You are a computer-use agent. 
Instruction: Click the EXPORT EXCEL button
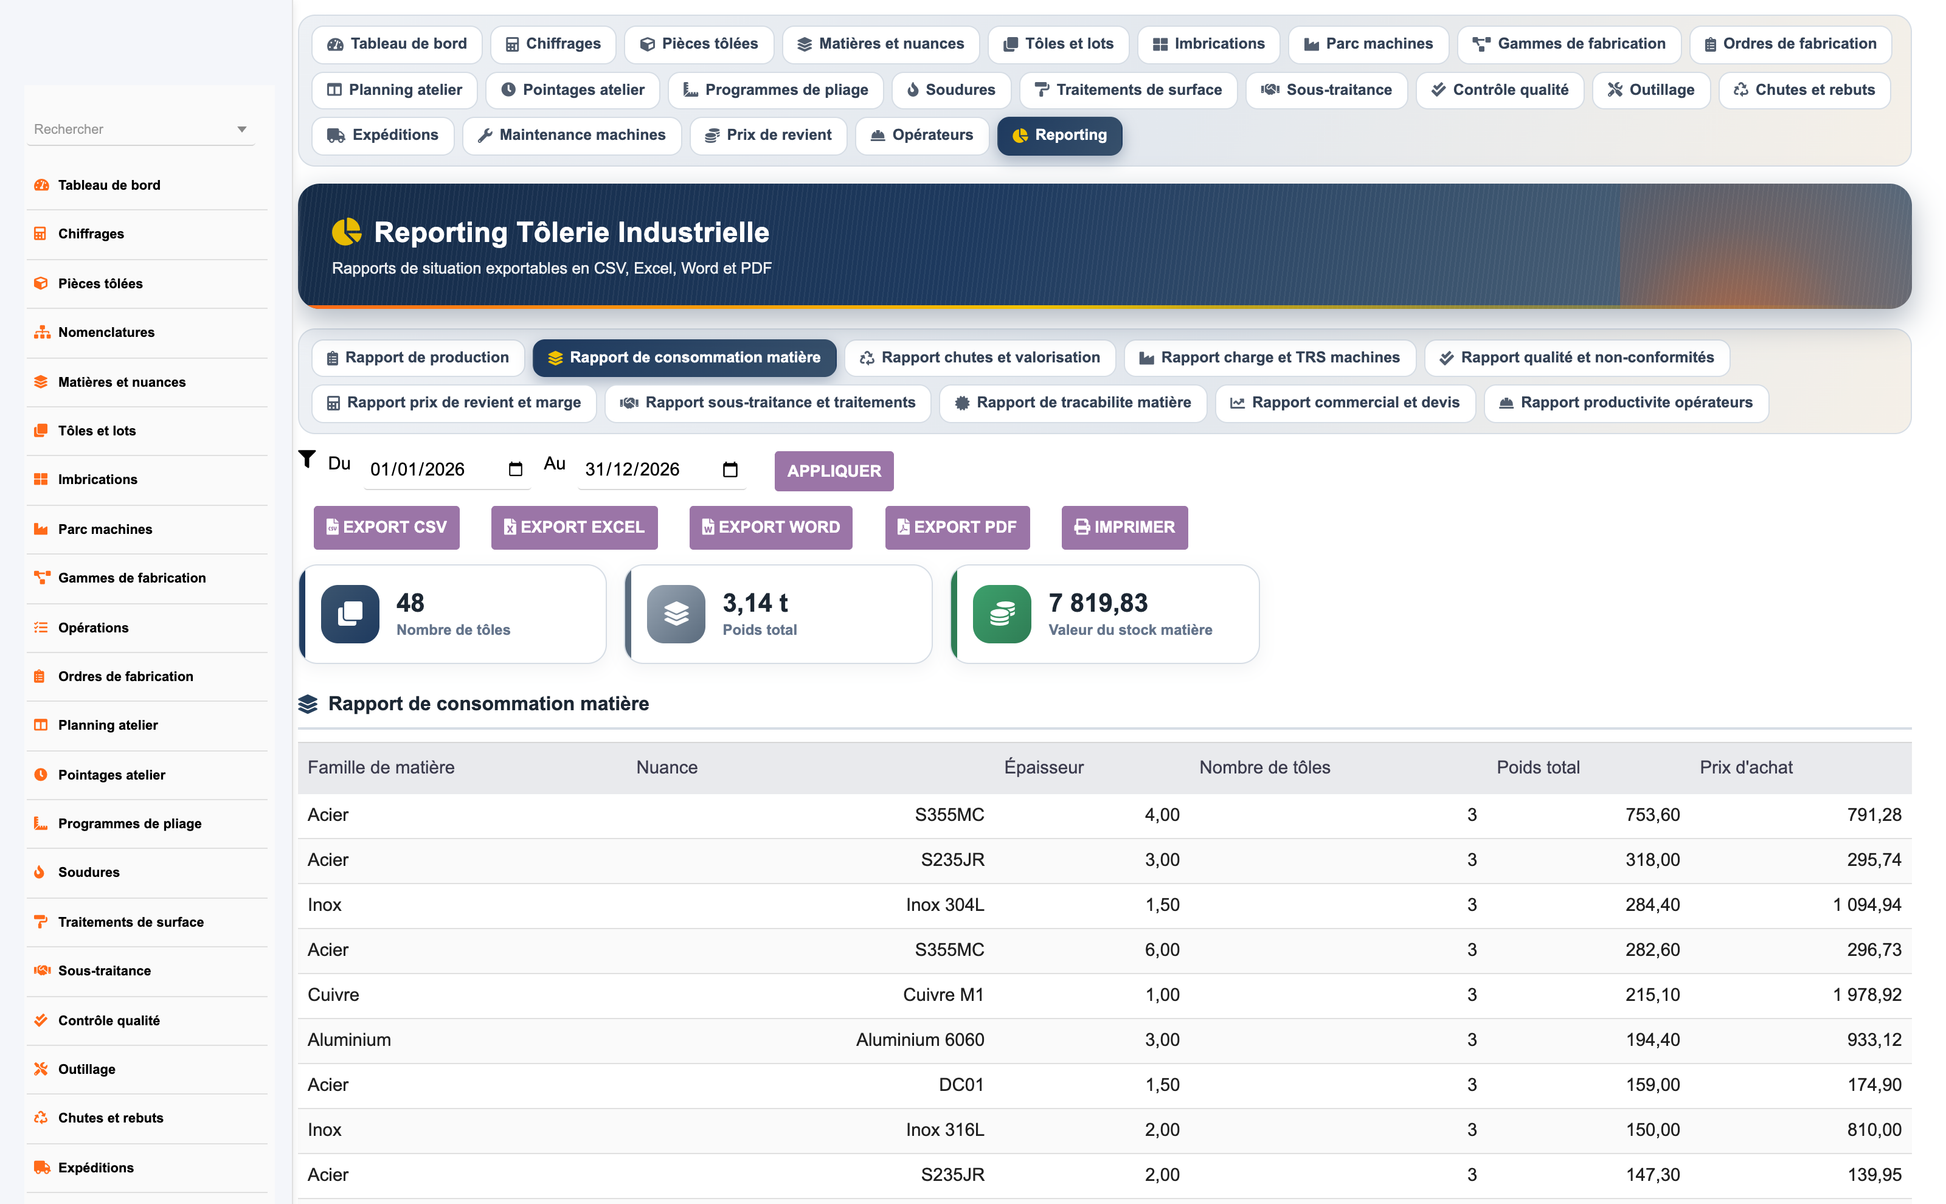pyautogui.click(x=574, y=527)
